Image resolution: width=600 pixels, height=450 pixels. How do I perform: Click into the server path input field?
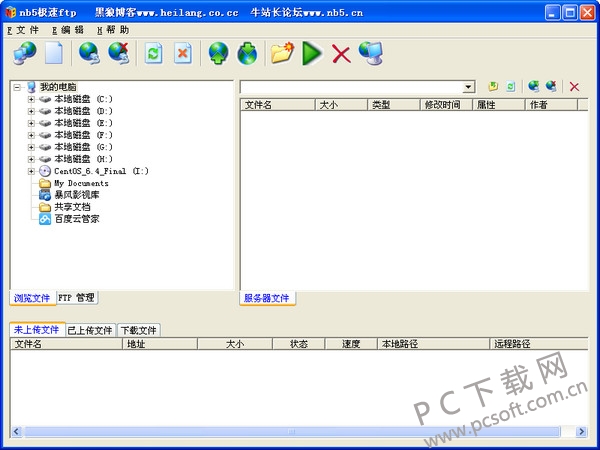351,87
